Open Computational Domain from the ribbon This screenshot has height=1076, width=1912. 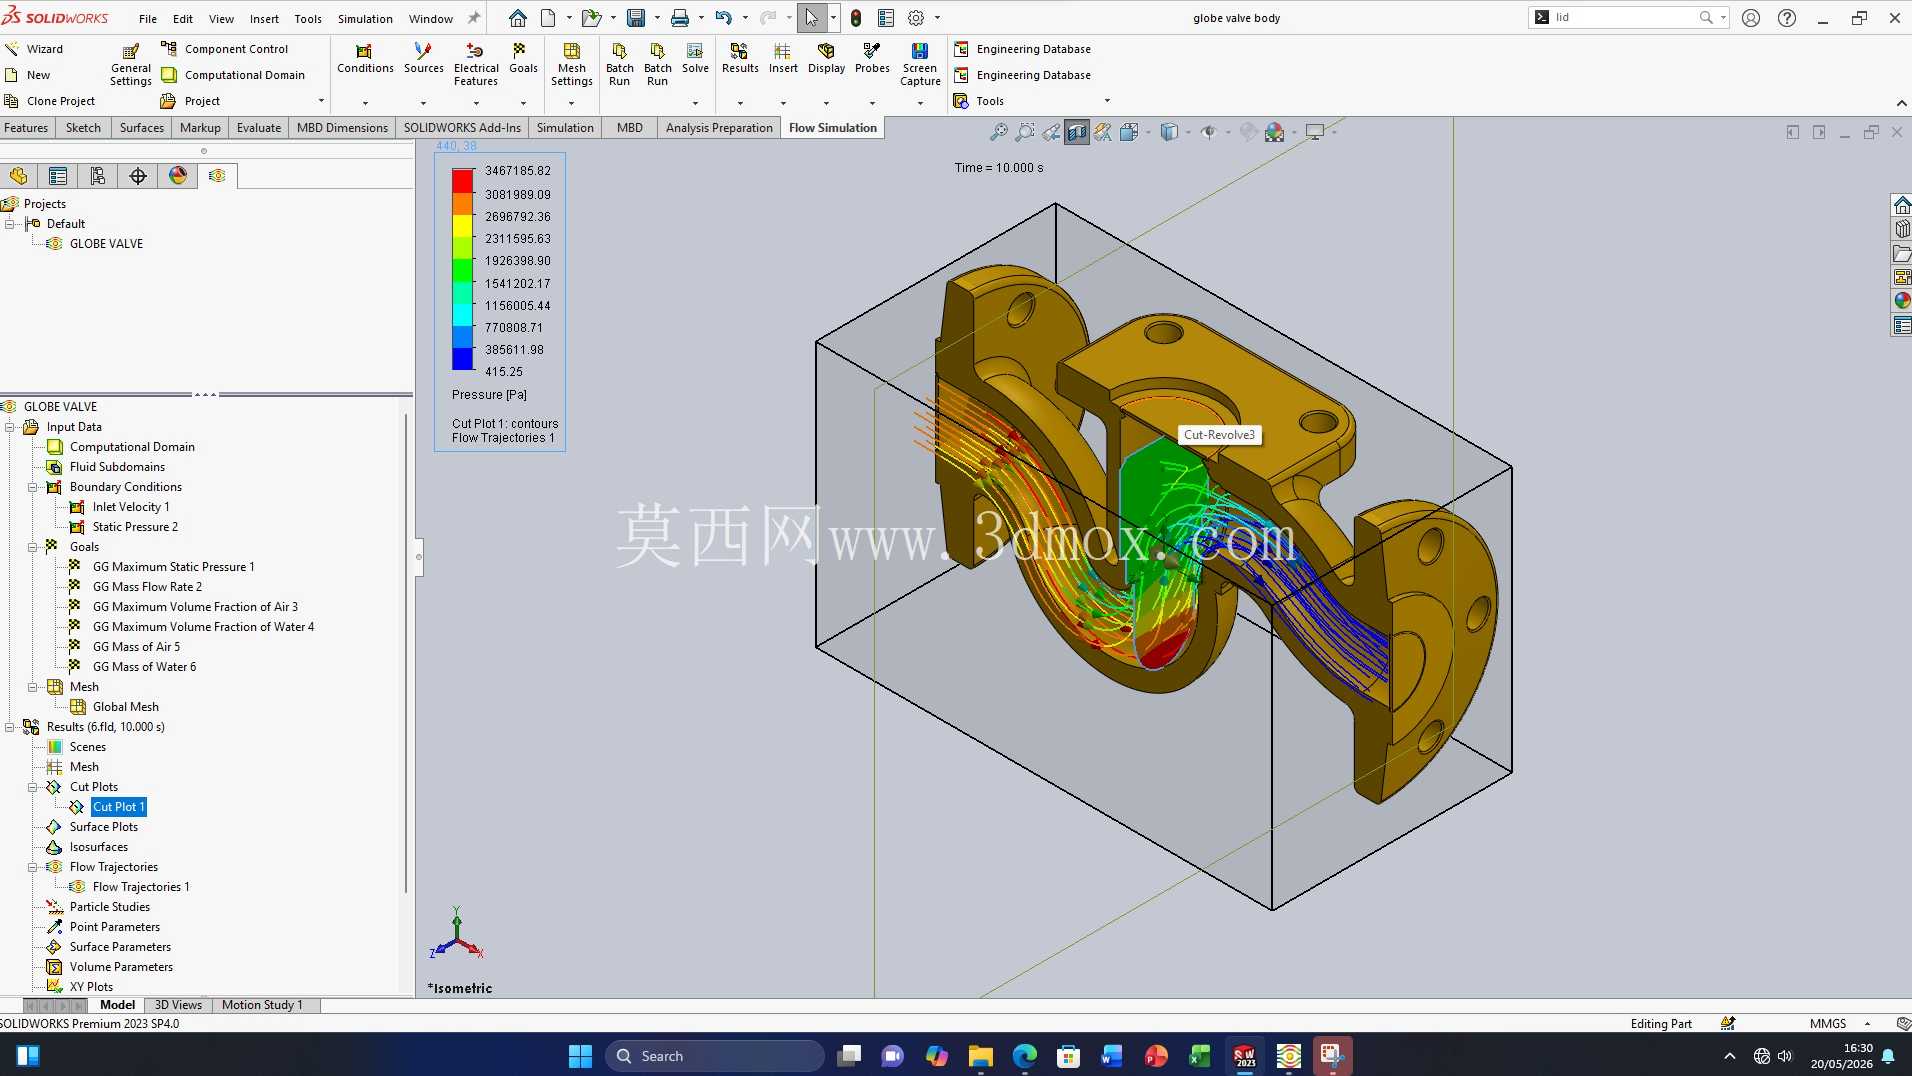point(233,75)
